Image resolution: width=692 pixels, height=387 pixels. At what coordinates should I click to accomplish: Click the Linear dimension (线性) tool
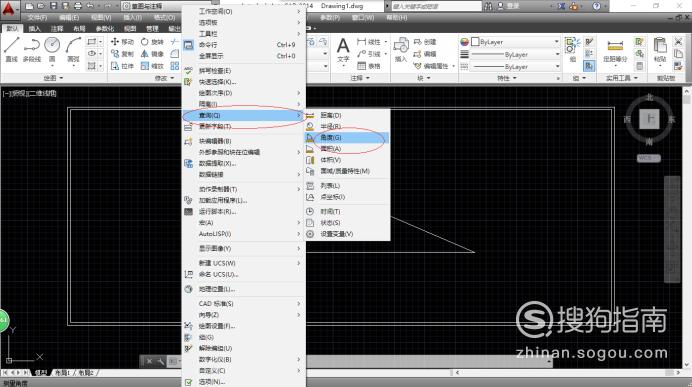pos(370,42)
